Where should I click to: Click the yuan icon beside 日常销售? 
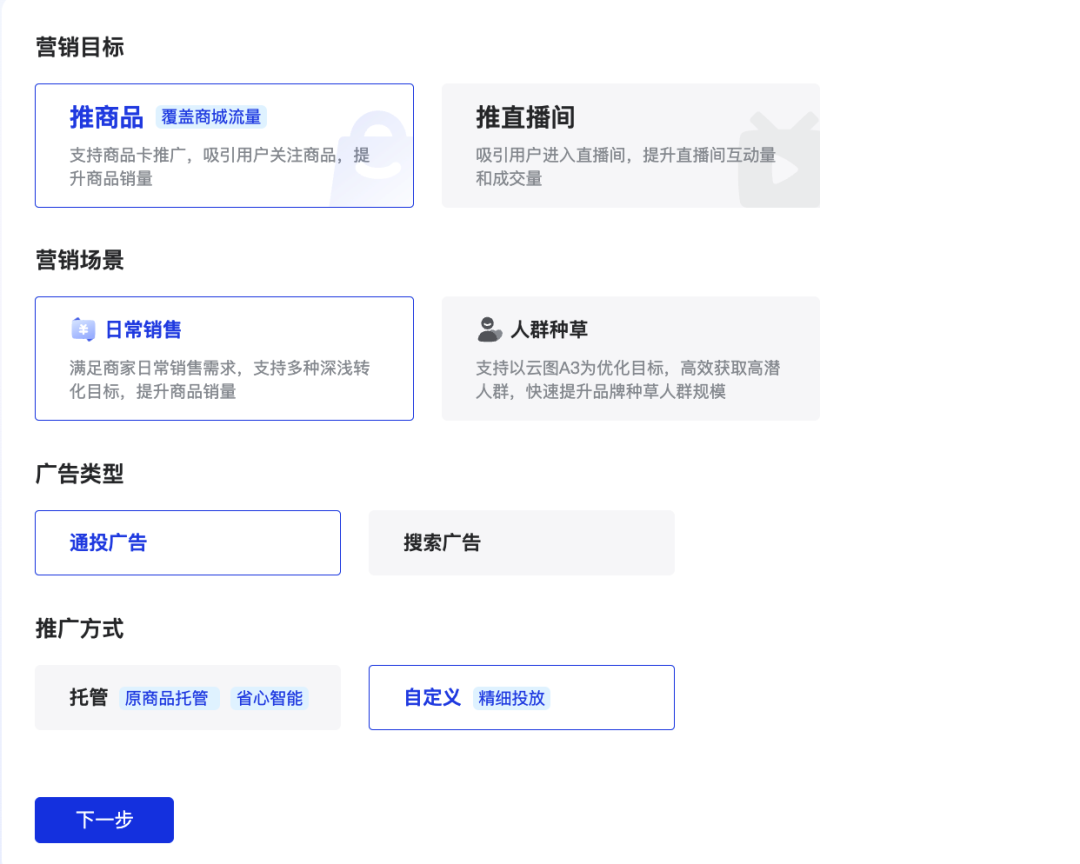click(x=83, y=329)
